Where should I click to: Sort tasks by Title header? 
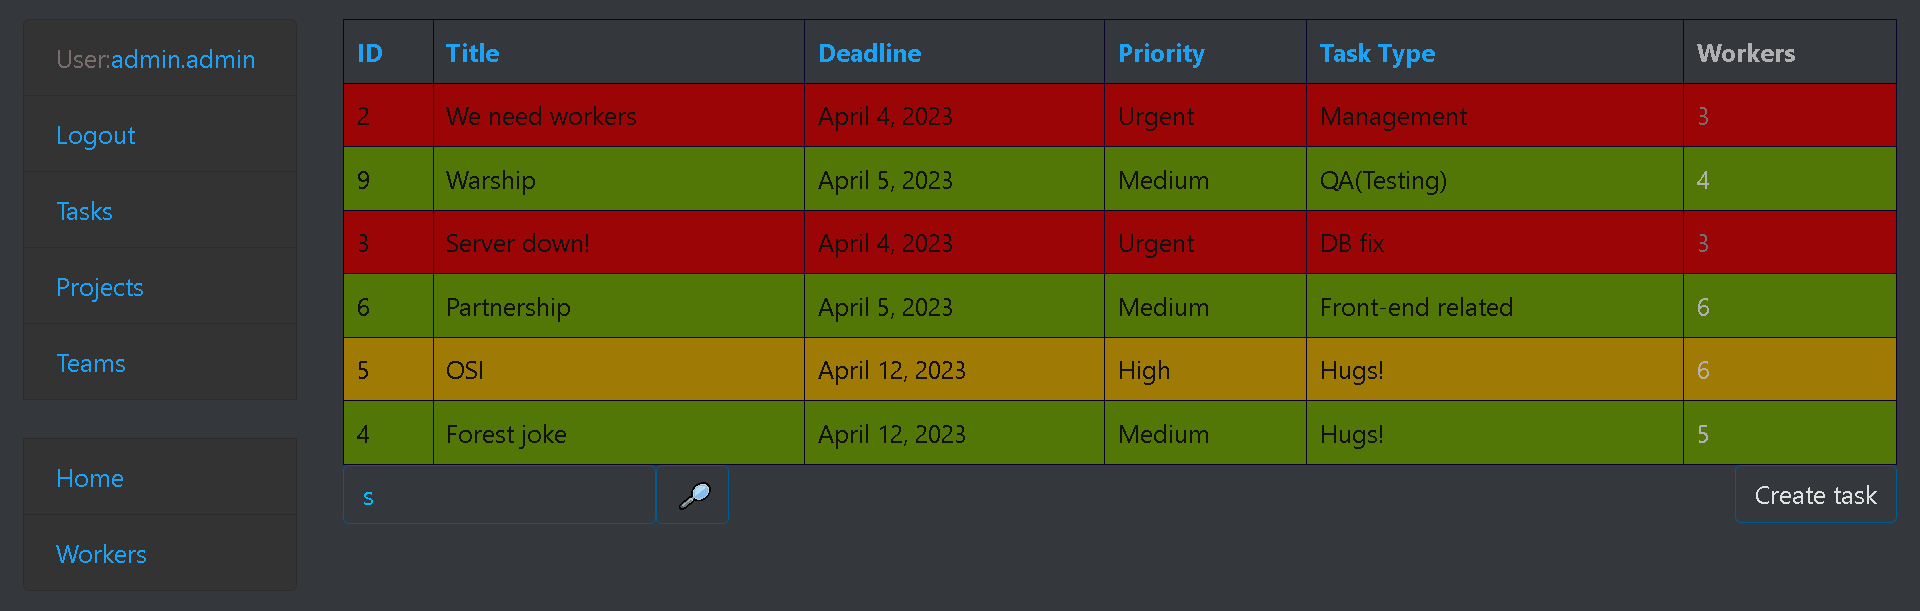coord(472,53)
